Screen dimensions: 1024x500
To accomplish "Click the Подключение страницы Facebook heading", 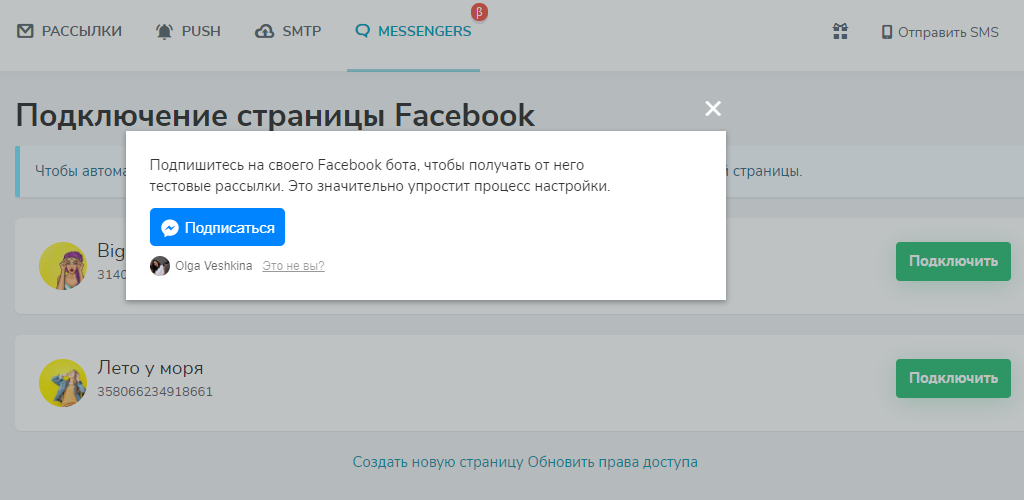I will click(275, 116).
